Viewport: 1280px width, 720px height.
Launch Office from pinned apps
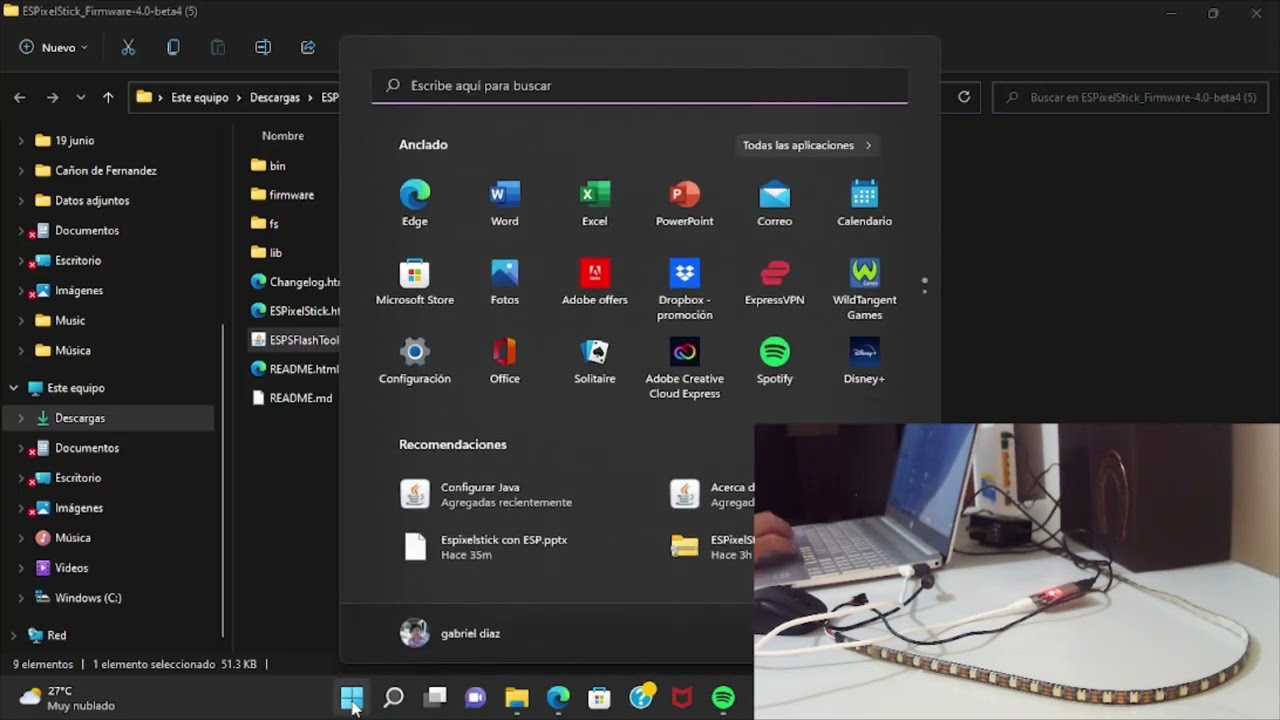tap(504, 361)
